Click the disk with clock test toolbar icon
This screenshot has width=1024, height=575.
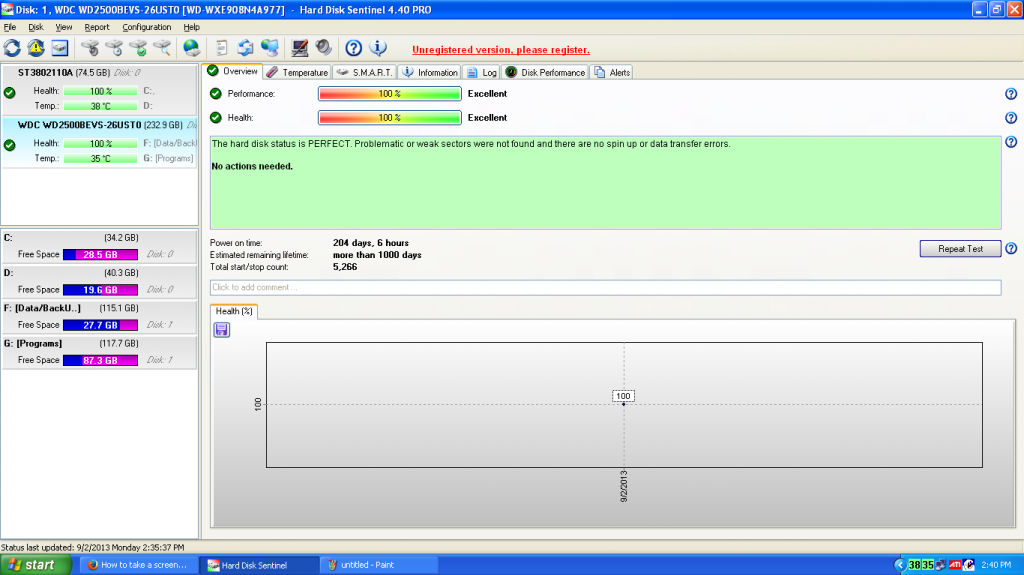(114, 48)
